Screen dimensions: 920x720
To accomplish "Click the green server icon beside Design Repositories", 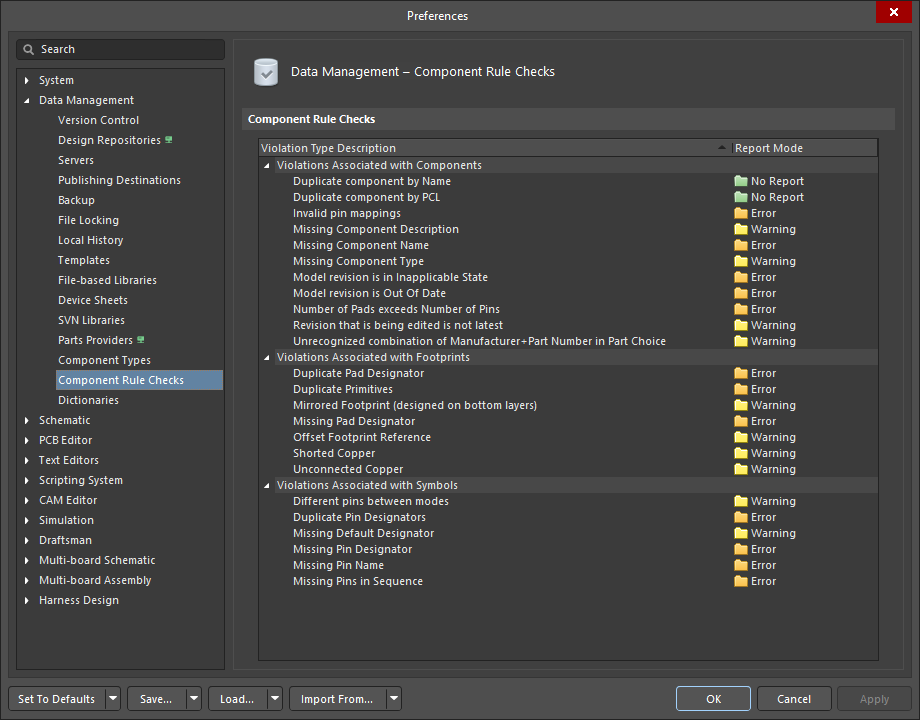I will pos(169,140).
